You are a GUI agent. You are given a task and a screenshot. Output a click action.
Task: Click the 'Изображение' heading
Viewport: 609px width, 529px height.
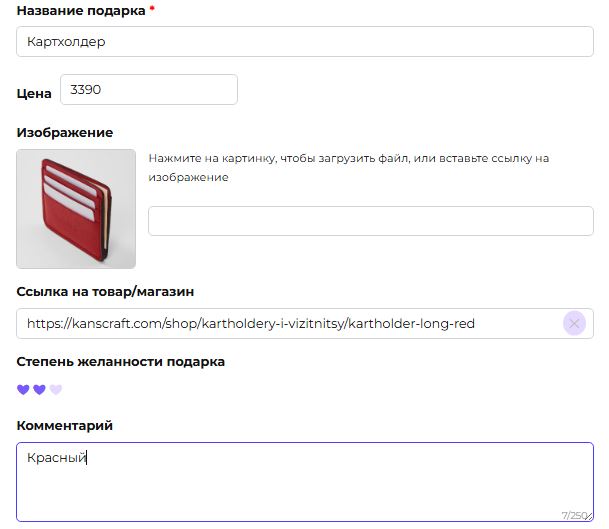pos(65,132)
